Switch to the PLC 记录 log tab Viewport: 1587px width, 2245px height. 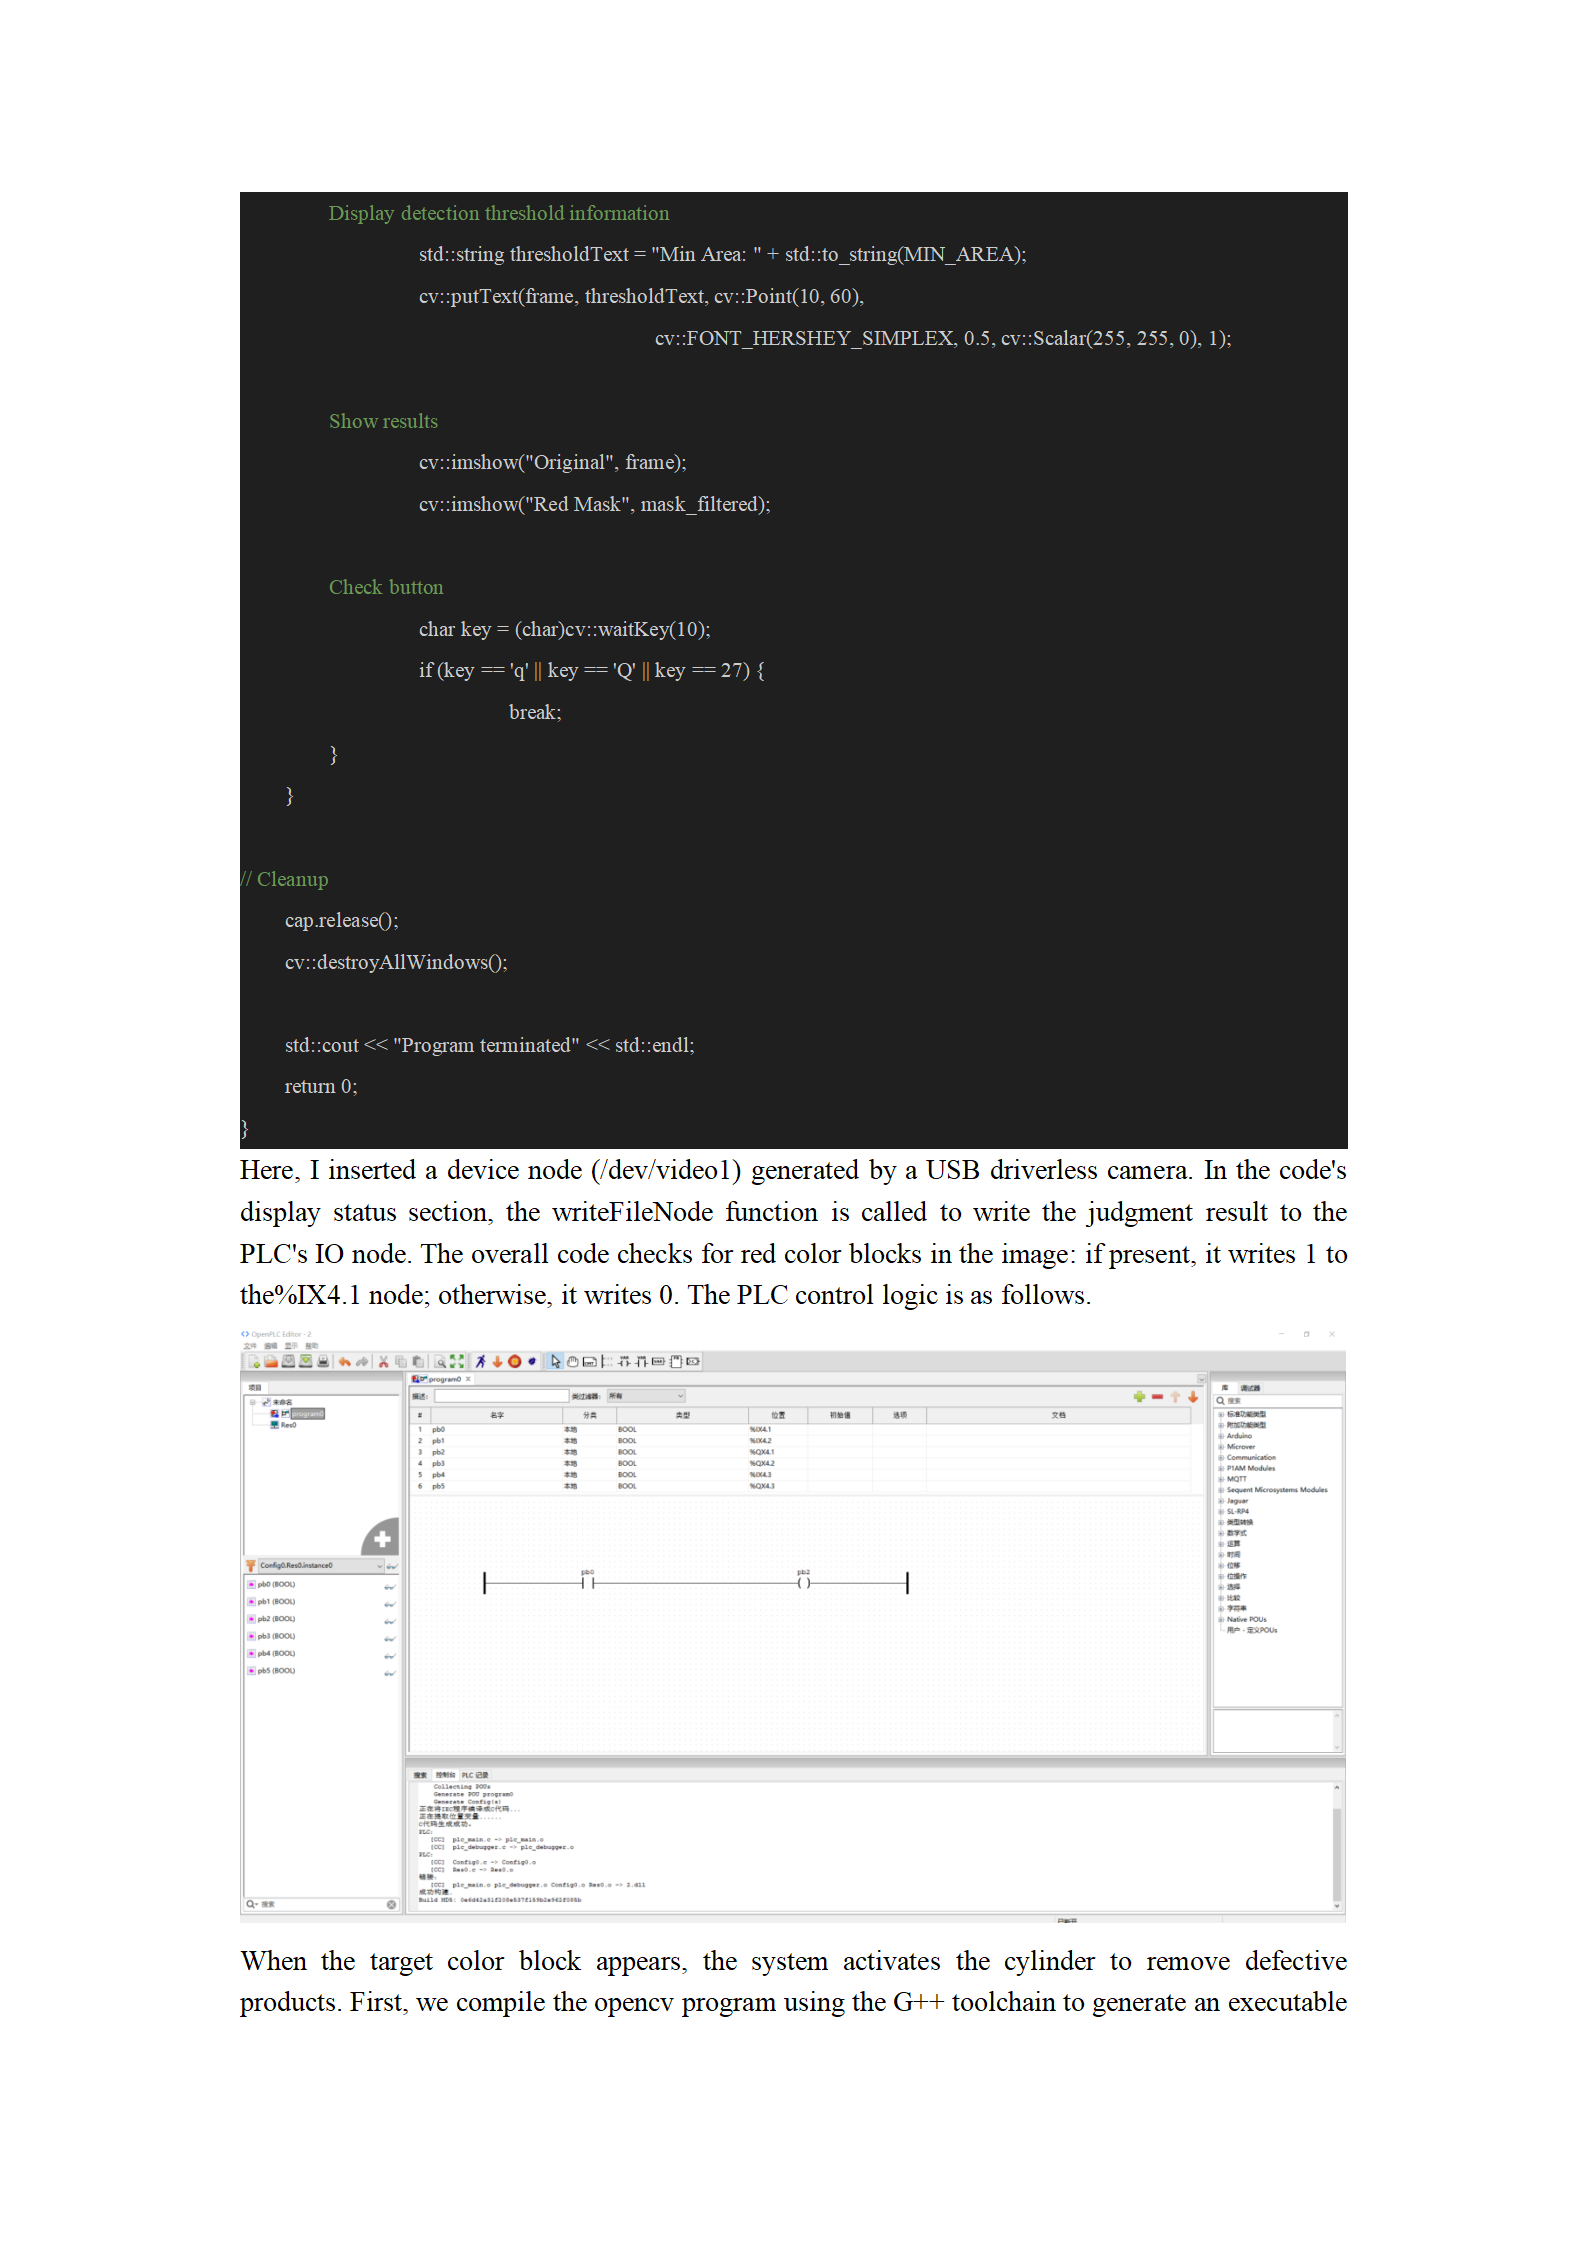[475, 1775]
